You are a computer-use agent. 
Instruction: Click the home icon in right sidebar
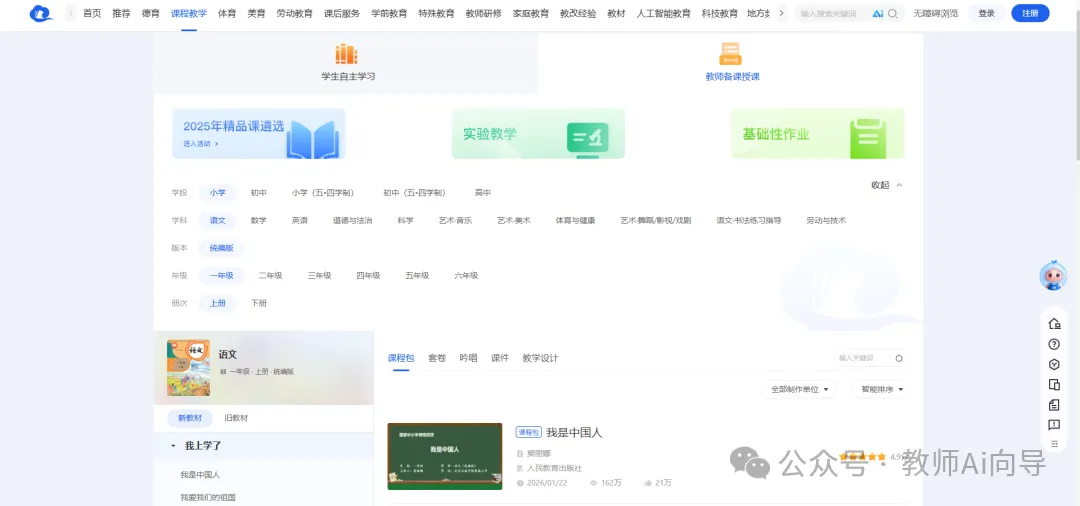pos(1054,324)
